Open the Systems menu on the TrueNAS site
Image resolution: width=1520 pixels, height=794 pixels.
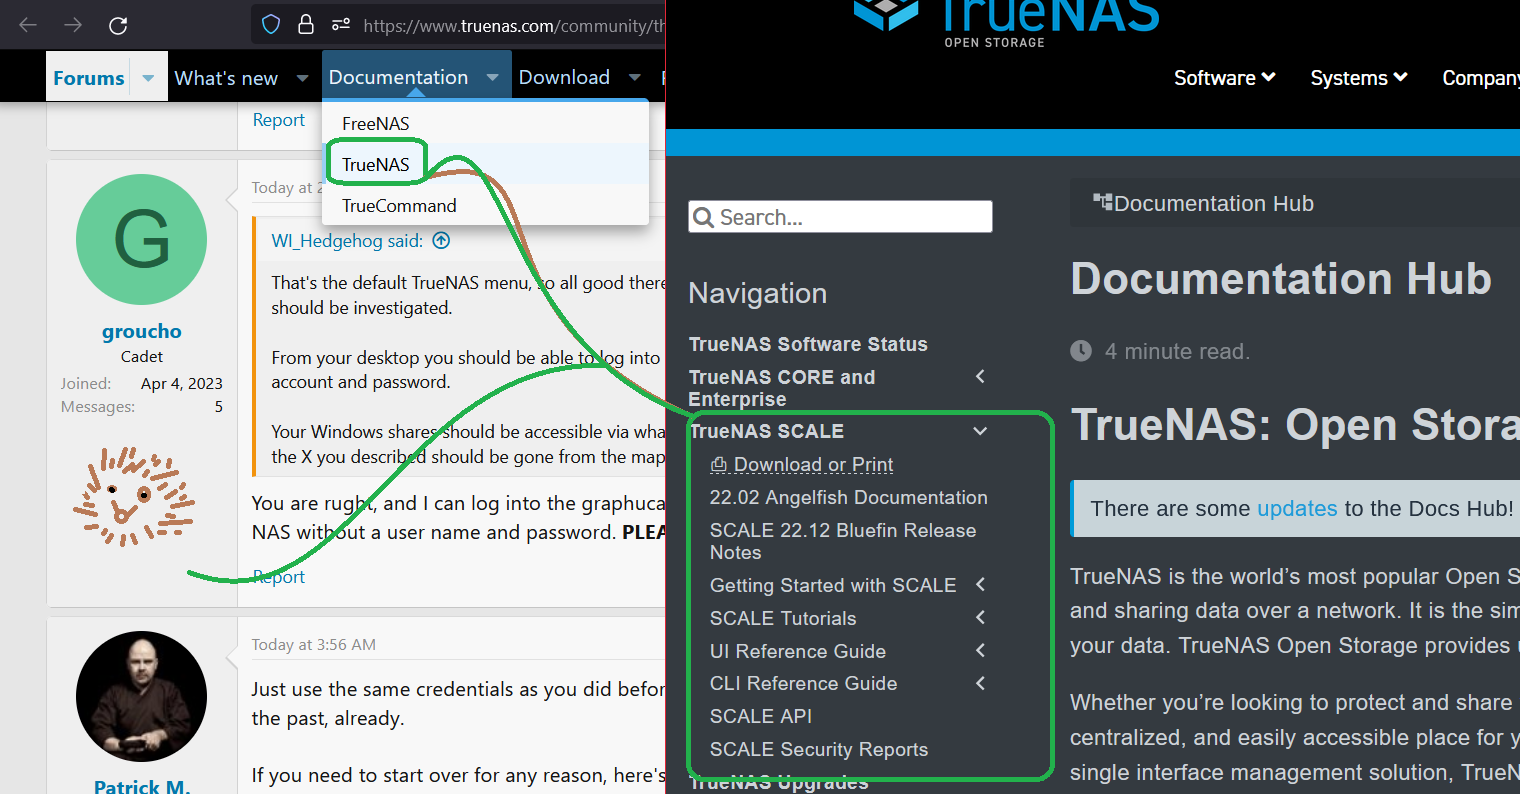tap(1359, 78)
